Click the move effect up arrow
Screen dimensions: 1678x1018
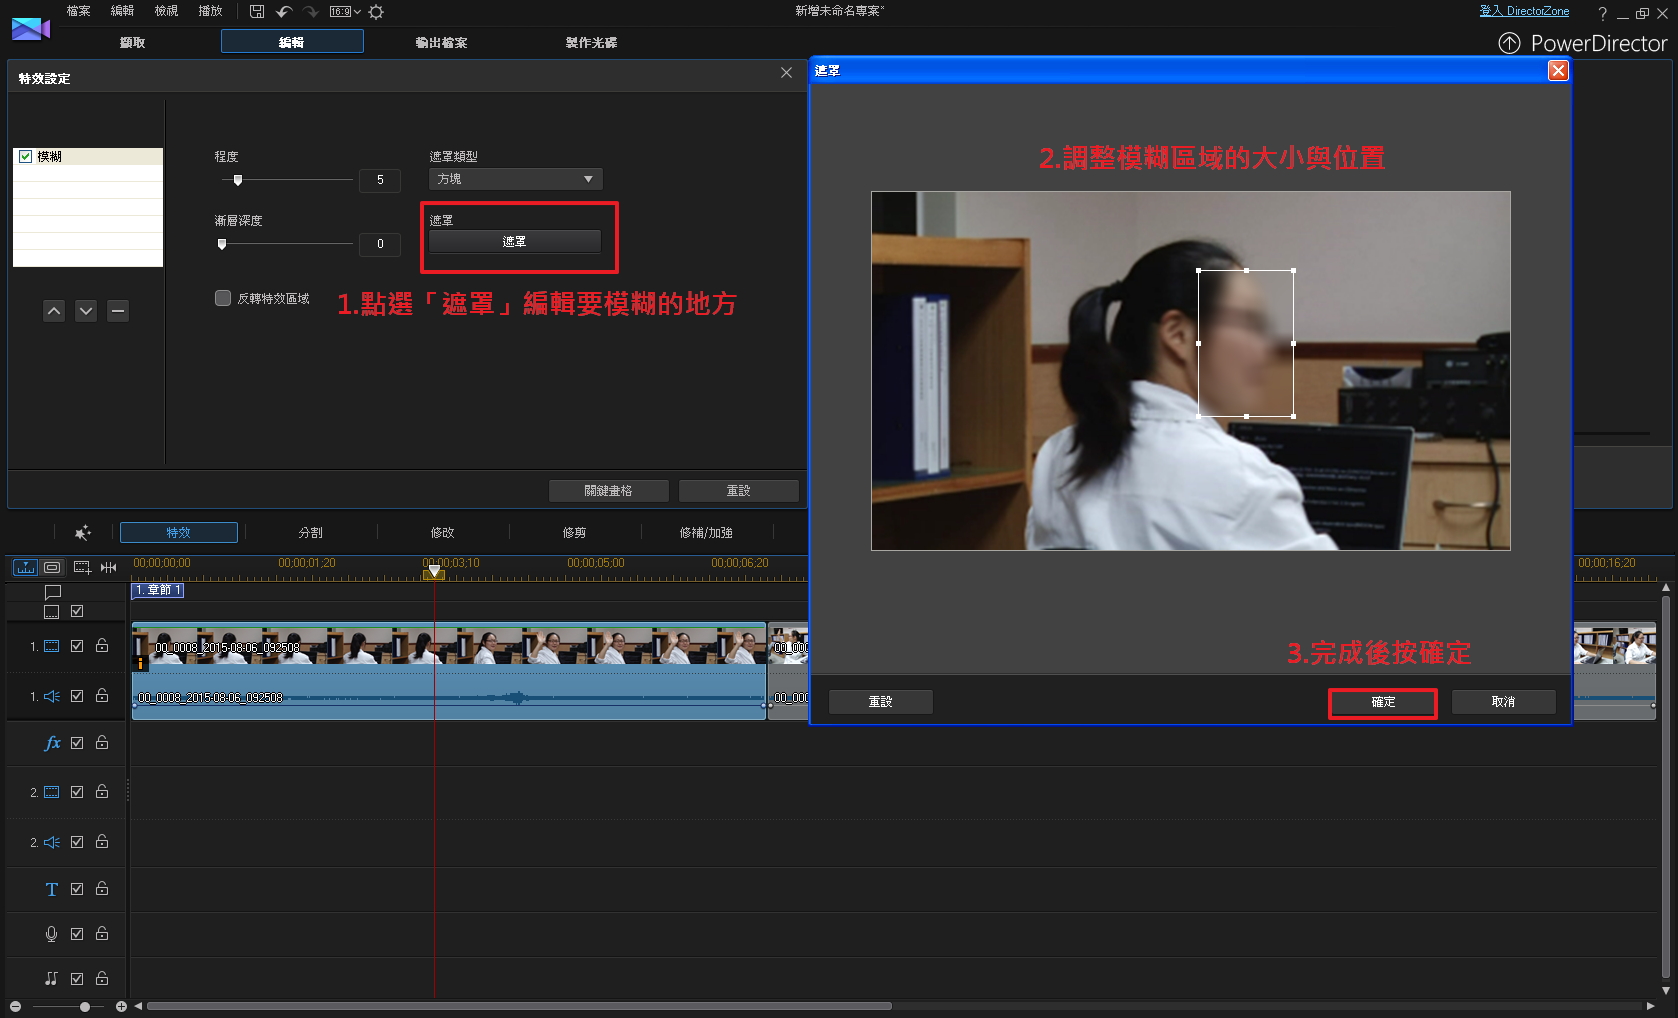[54, 311]
